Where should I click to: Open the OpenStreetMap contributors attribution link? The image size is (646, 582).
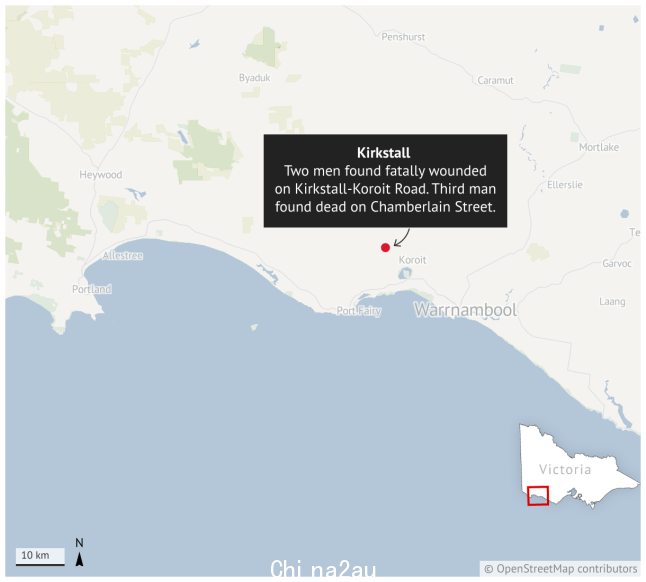coord(561,569)
